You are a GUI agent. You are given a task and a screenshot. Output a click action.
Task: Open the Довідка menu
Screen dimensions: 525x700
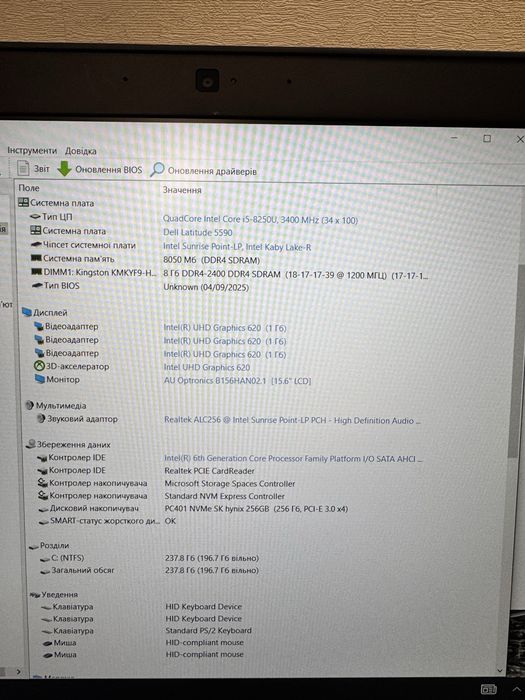(x=81, y=151)
